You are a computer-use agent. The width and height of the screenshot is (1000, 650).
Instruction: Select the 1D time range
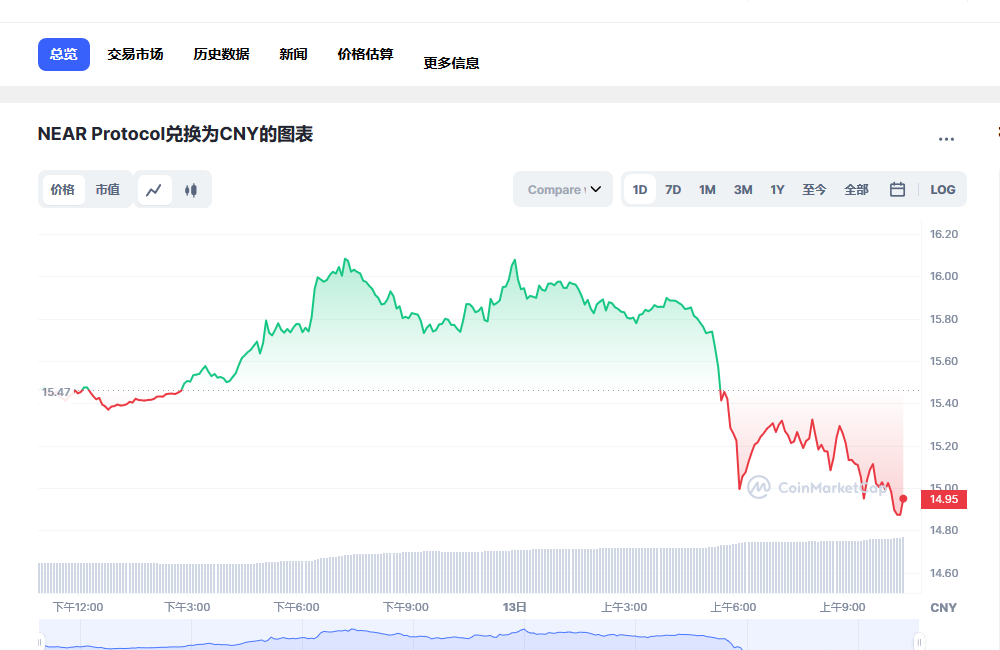(x=640, y=189)
